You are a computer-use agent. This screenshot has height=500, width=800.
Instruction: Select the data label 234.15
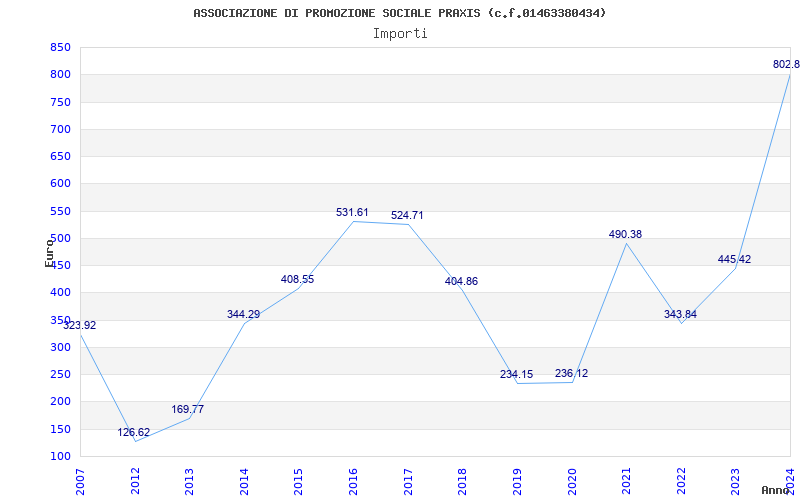point(516,374)
